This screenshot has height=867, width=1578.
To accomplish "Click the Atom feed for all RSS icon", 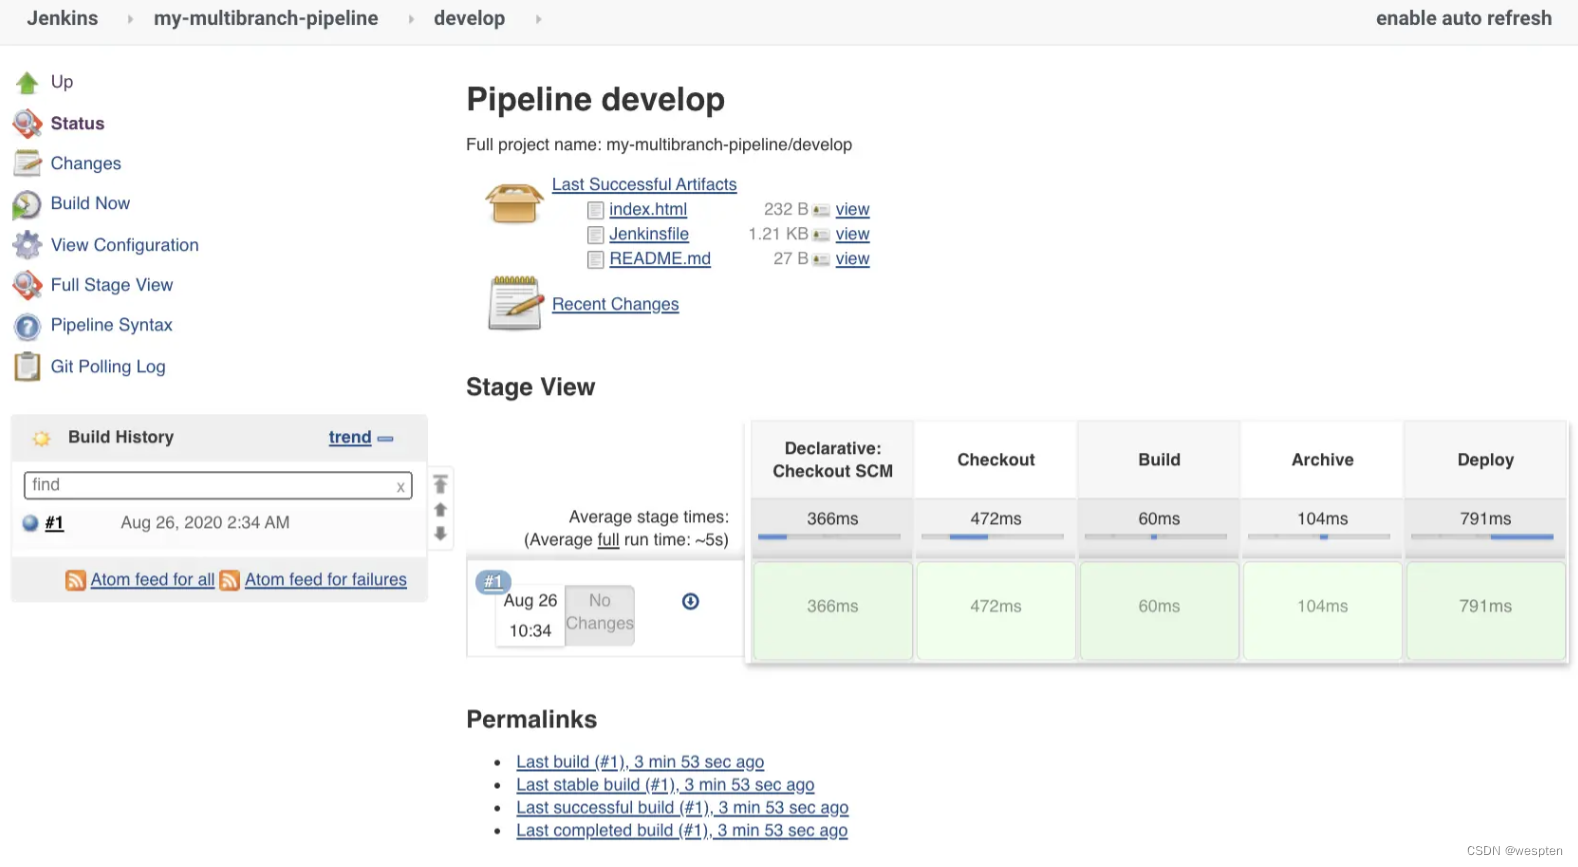I will point(75,580).
